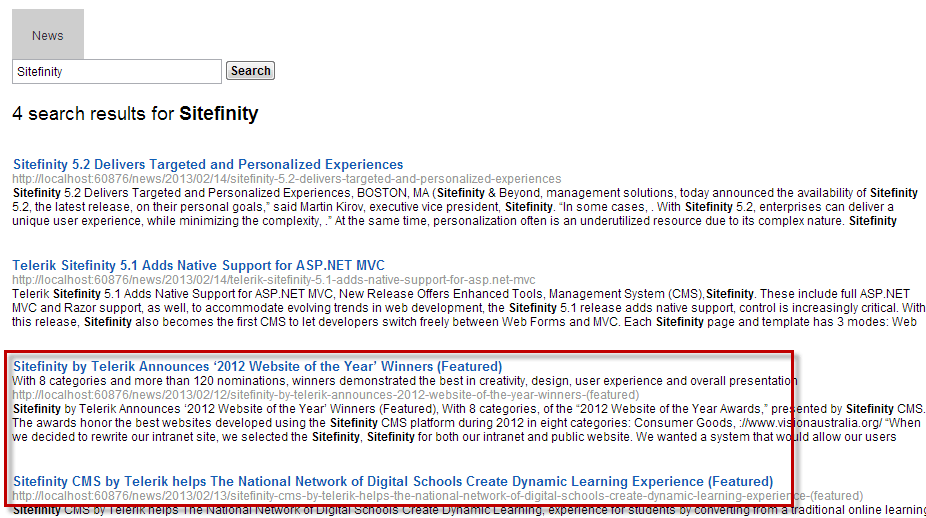Click summary line 'With 8 categories and more than 120 nominations'

405,380
